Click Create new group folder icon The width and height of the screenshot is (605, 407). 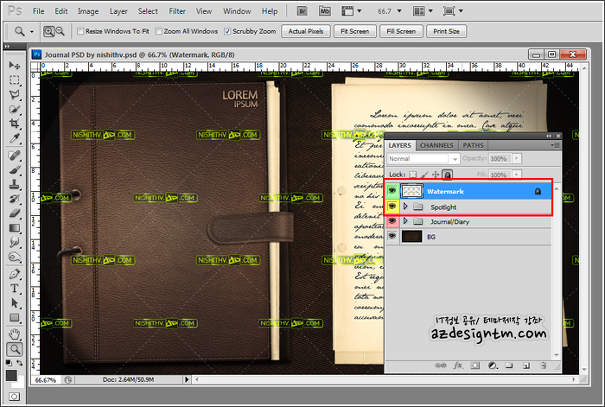509,365
